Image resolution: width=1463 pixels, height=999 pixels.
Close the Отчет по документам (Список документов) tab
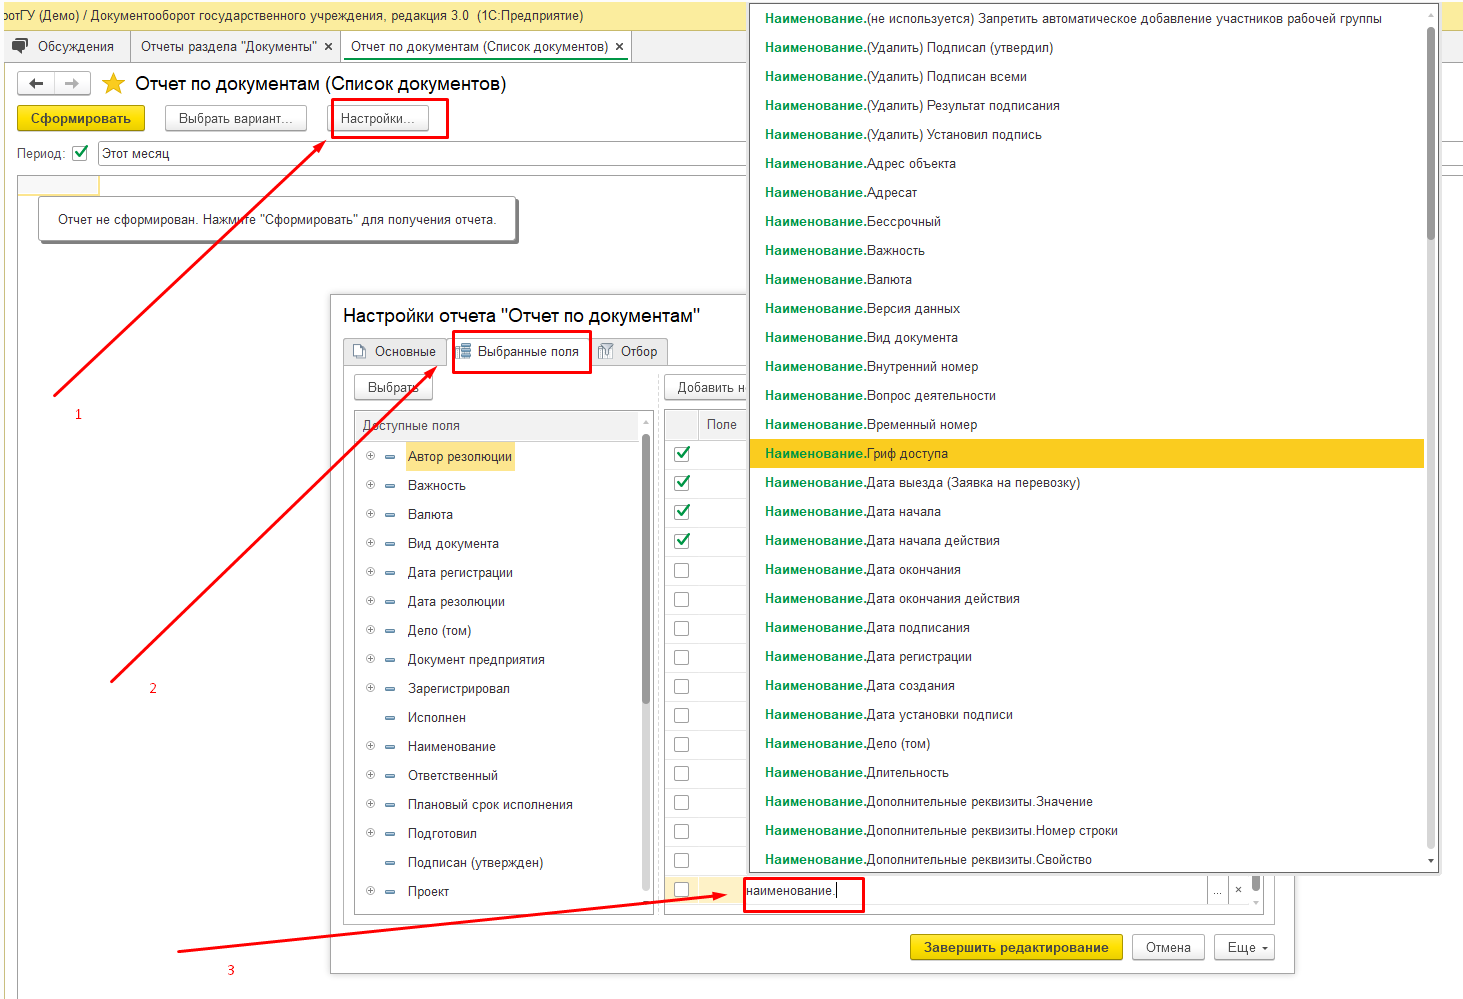point(619,47)
